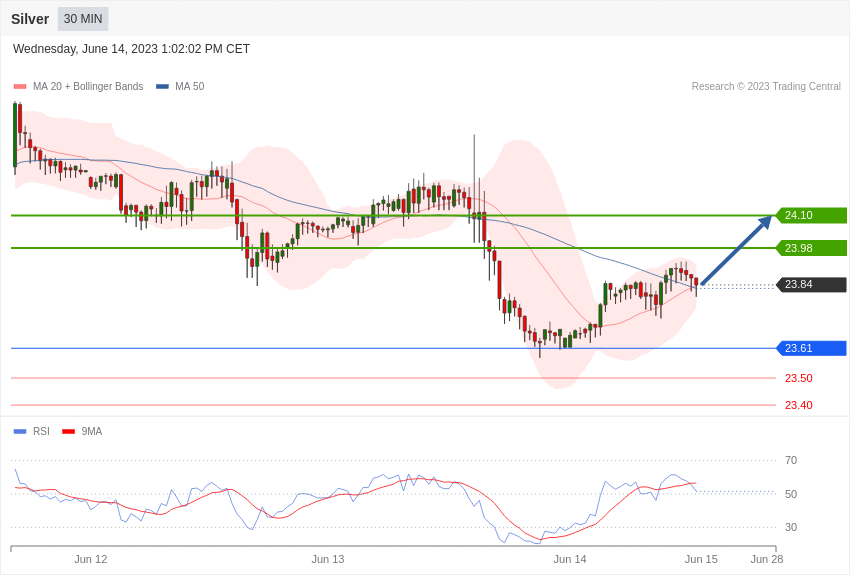Click the MA 50 legend label
The height and width of the screenshot is (576, 850).
point(189,86)
